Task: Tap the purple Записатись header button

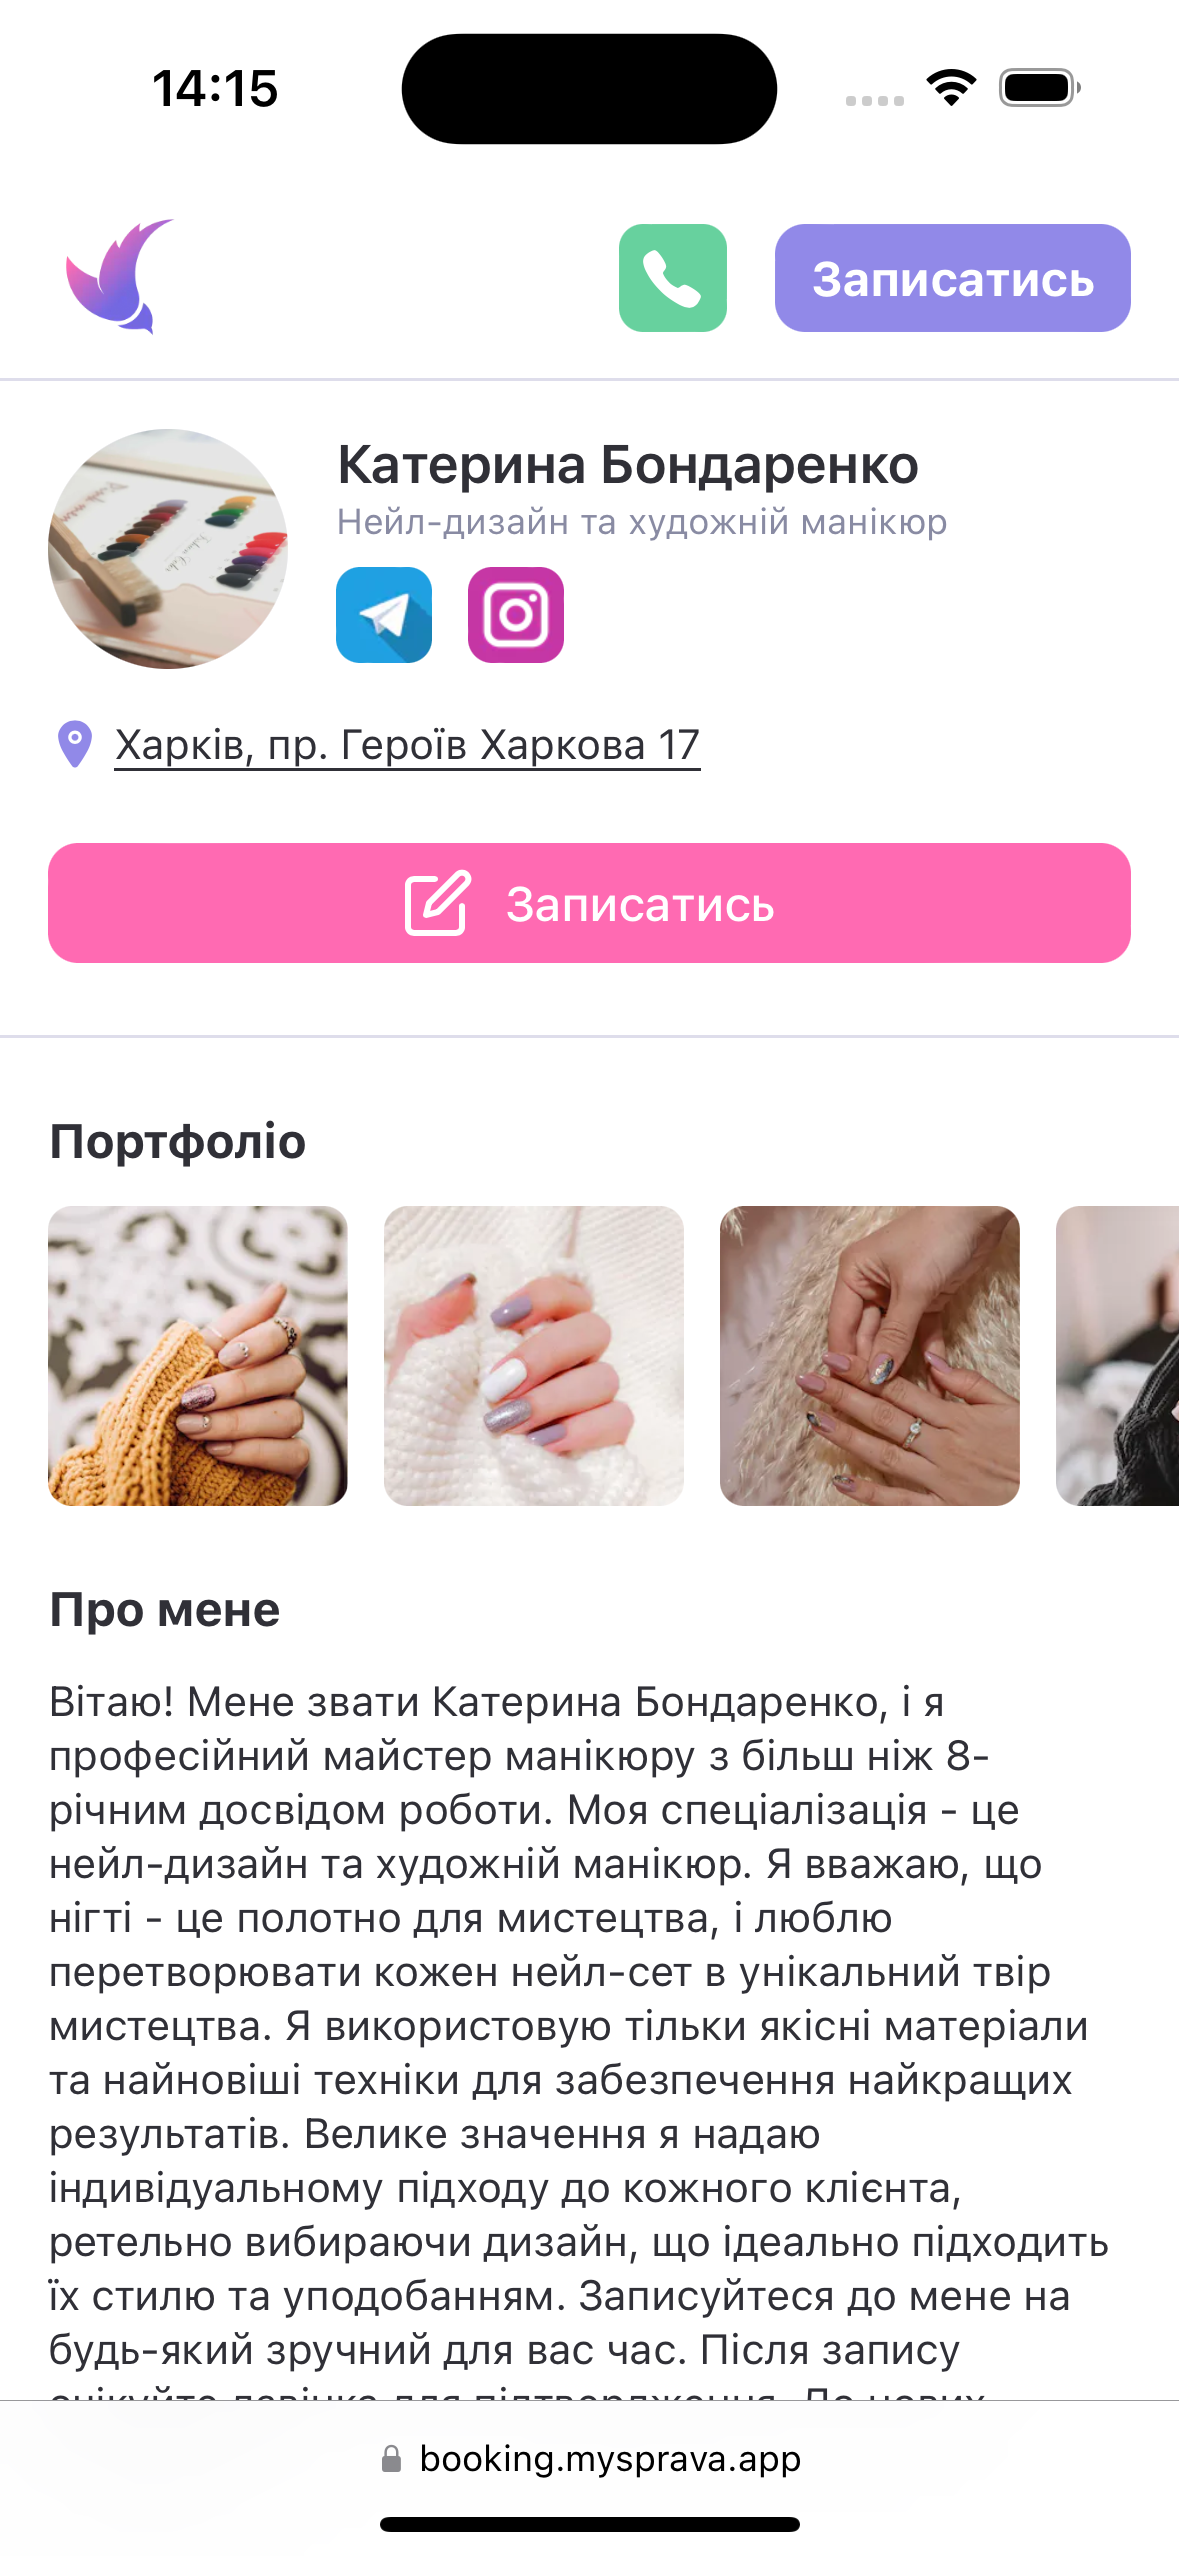Action: (x=952, y=278)
